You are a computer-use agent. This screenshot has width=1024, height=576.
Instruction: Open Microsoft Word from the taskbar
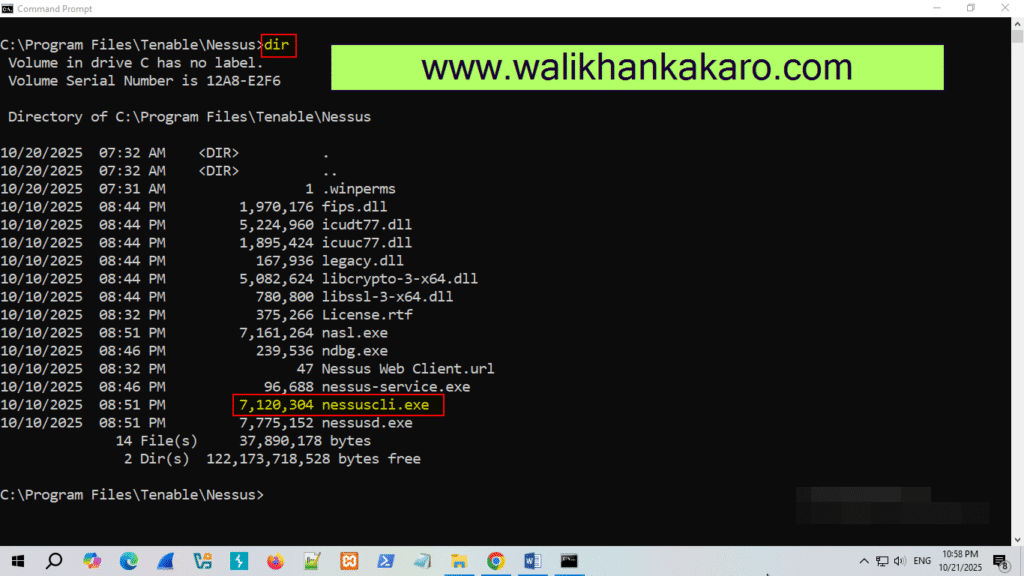(532, 561)
